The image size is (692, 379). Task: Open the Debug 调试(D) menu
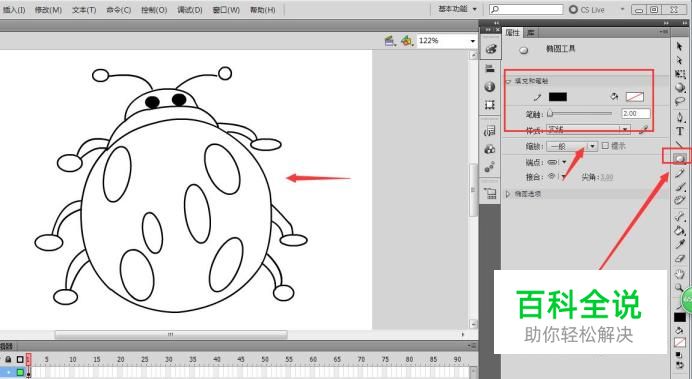tap(190, 10)
